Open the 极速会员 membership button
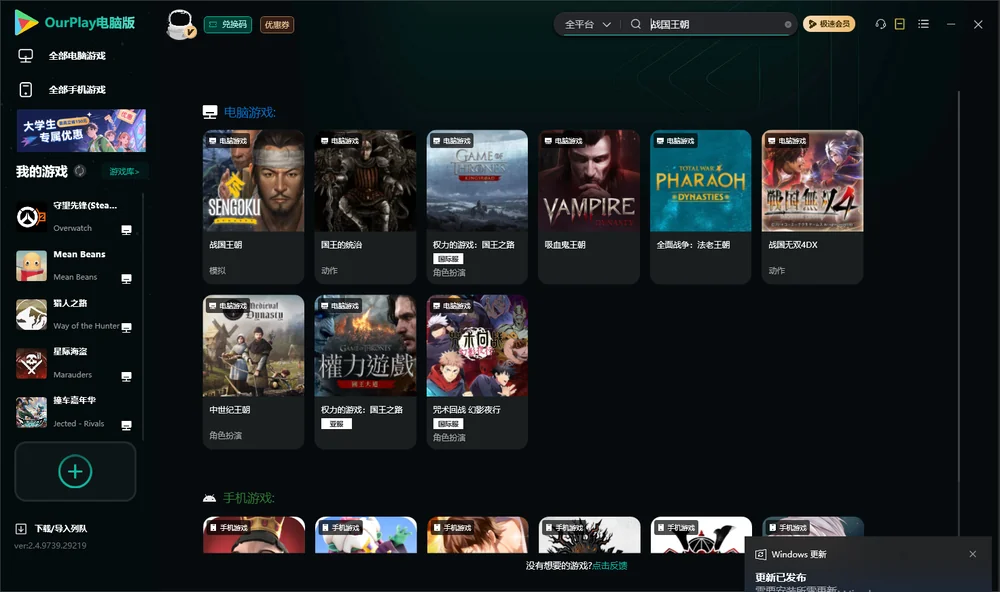The height and width of the screenshot is (592, 1000). [x=828, y=24]
